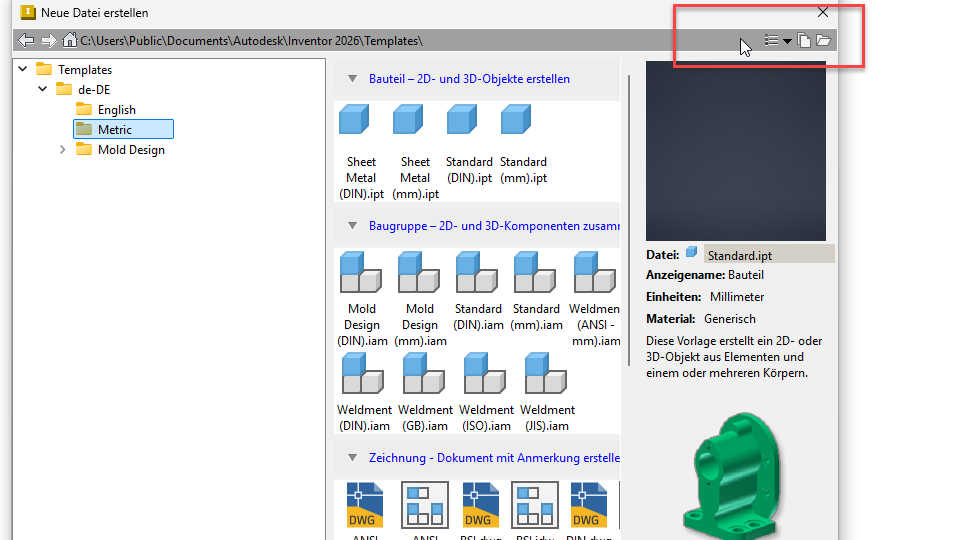Click the home templates icon
Screen dimensions: 960x540
pyautogui.click(x=70, y=40)
